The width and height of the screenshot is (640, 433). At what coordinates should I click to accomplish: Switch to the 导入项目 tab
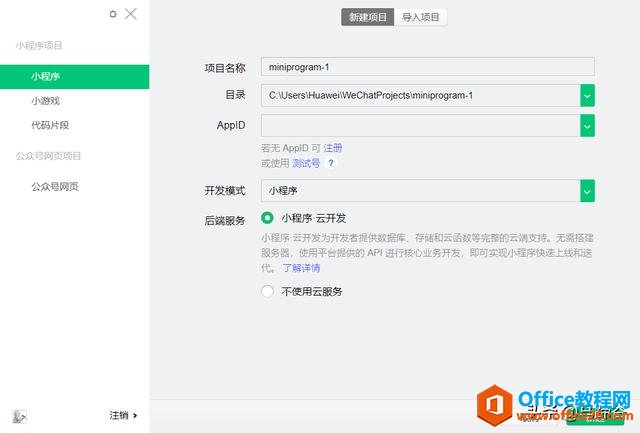pos(420,17)
